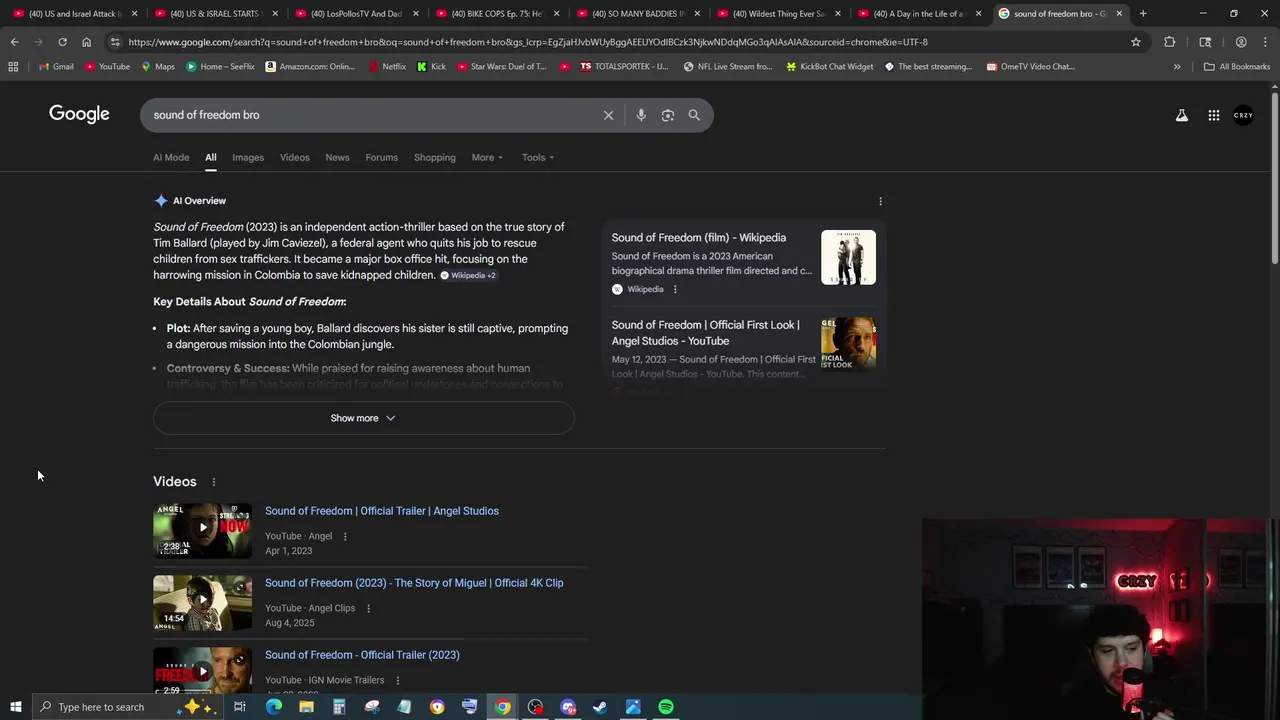Viewport: 1280px width, 720px height.
Task: Bookmark this page with the star icon
Action: (1136, 42)
